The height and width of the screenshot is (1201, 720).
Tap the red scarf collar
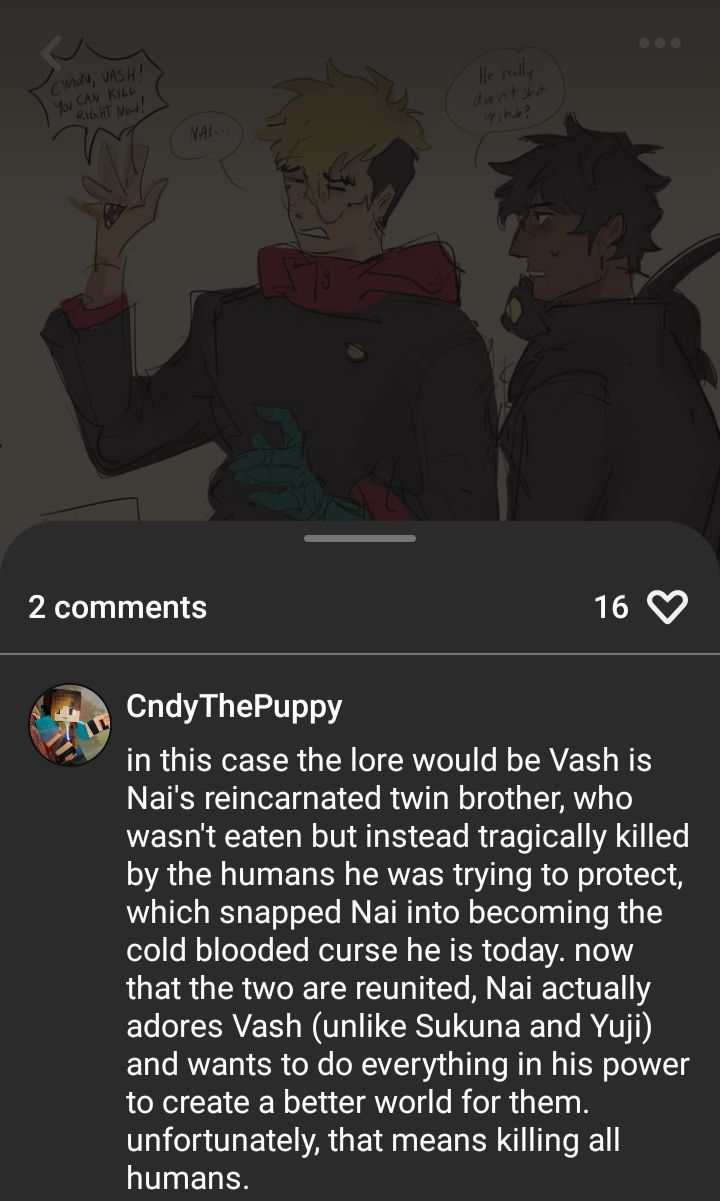click(354, 277)
